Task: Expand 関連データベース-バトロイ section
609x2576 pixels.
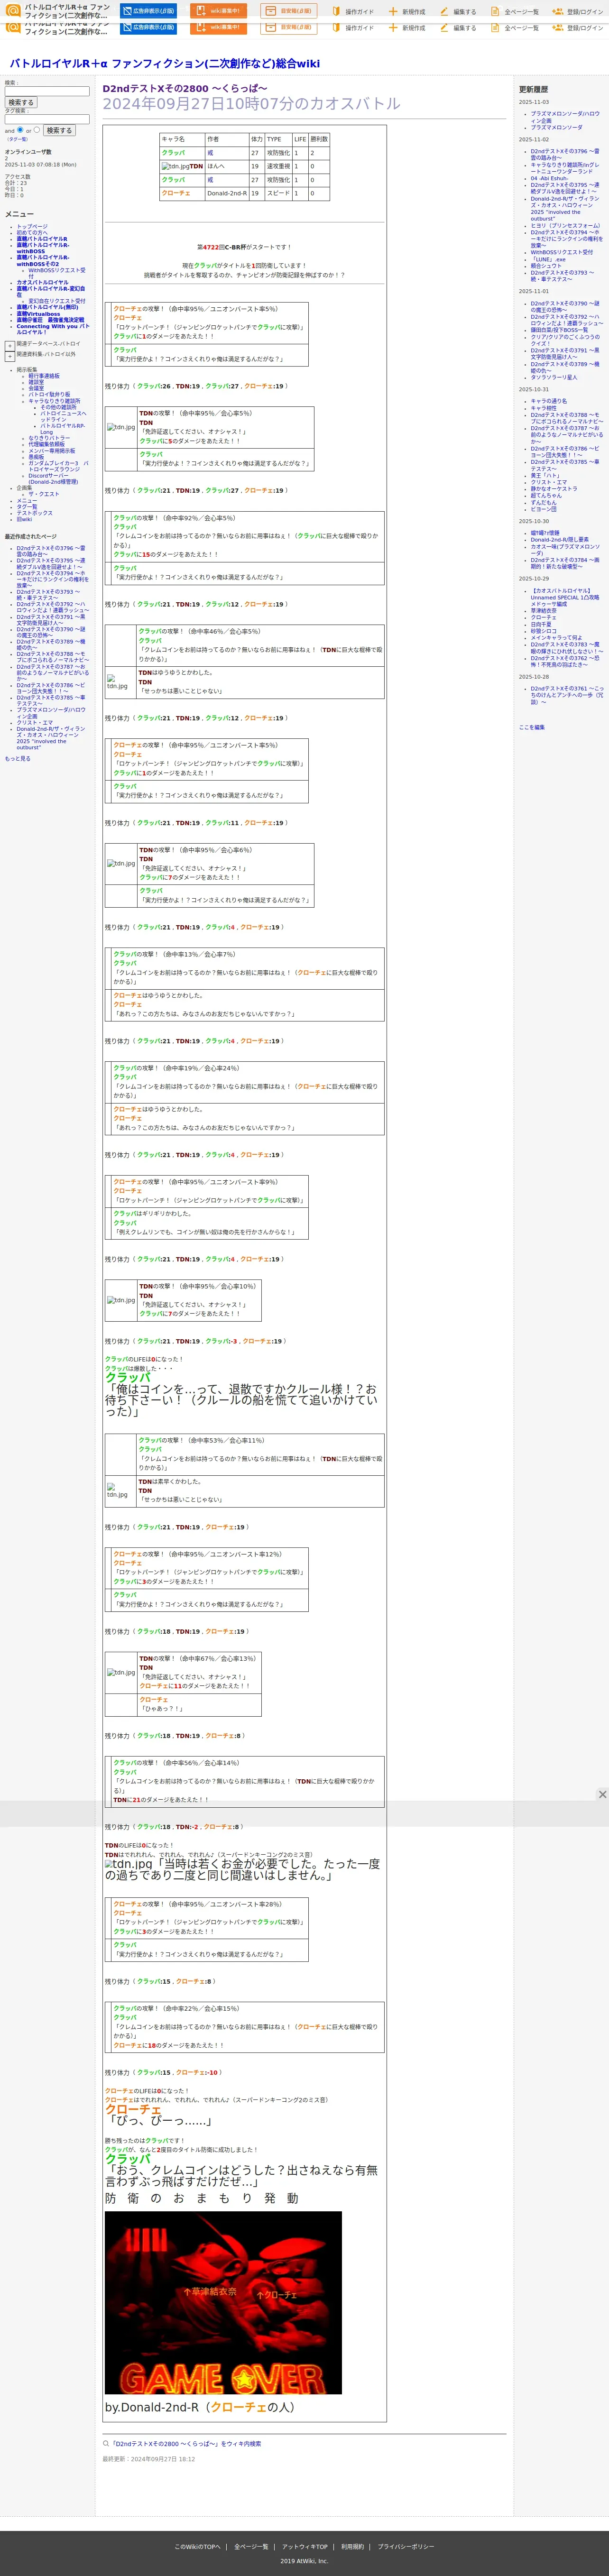Action: (x=10, y=345)
